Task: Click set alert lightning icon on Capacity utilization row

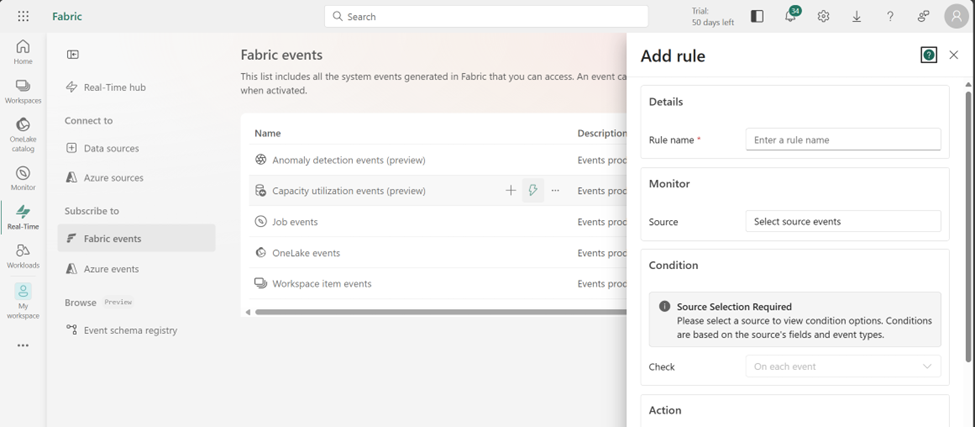Action: pos(533,191)
